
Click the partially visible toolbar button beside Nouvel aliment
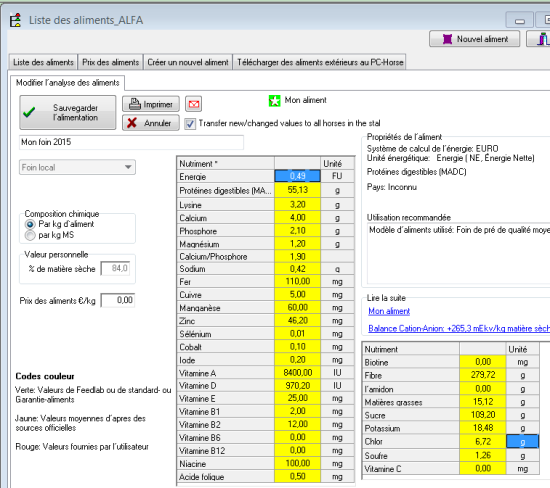click(x=538, y=39)
